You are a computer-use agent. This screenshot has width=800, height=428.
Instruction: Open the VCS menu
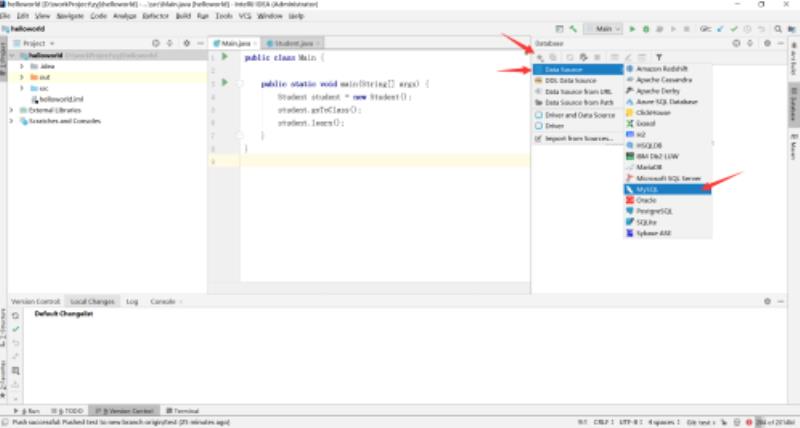coord(245,16)
